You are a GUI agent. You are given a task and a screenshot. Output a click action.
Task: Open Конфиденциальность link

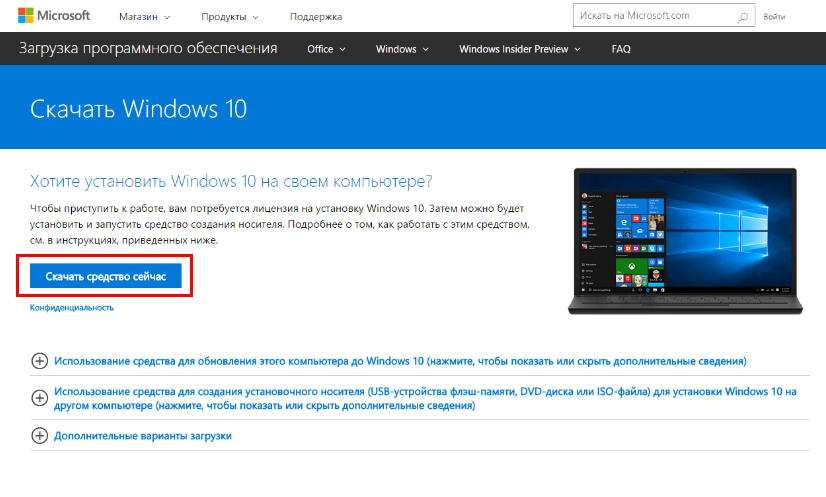[x=72, y=308]
